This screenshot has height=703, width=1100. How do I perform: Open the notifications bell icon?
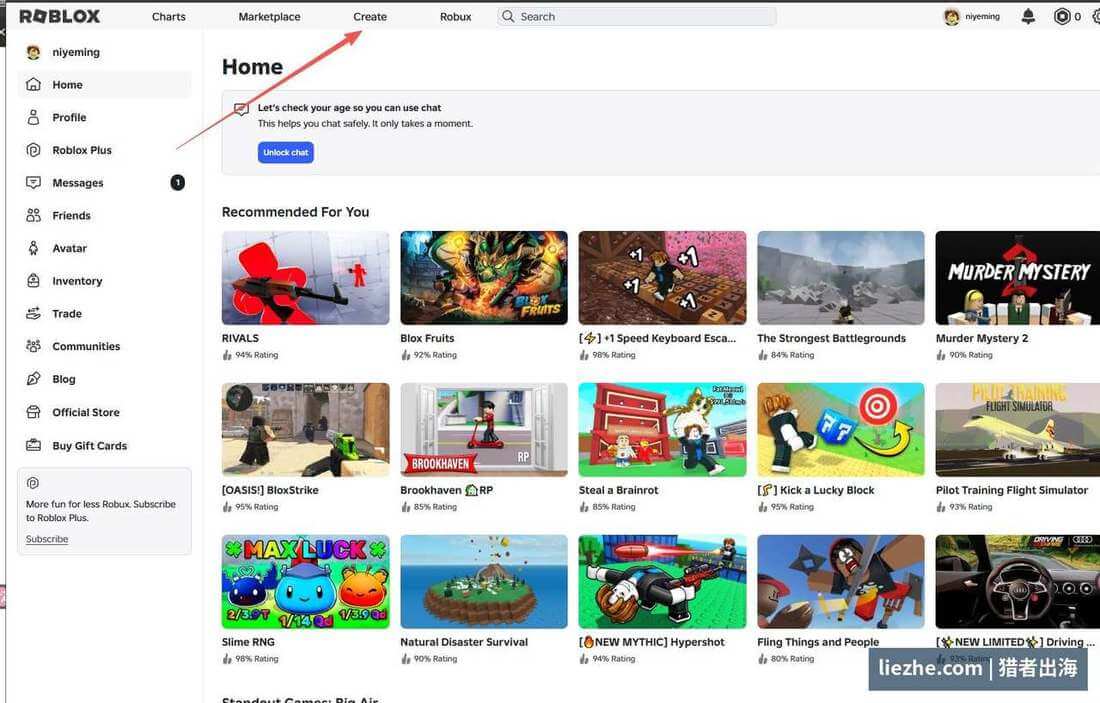click(x=1028, y=16)
